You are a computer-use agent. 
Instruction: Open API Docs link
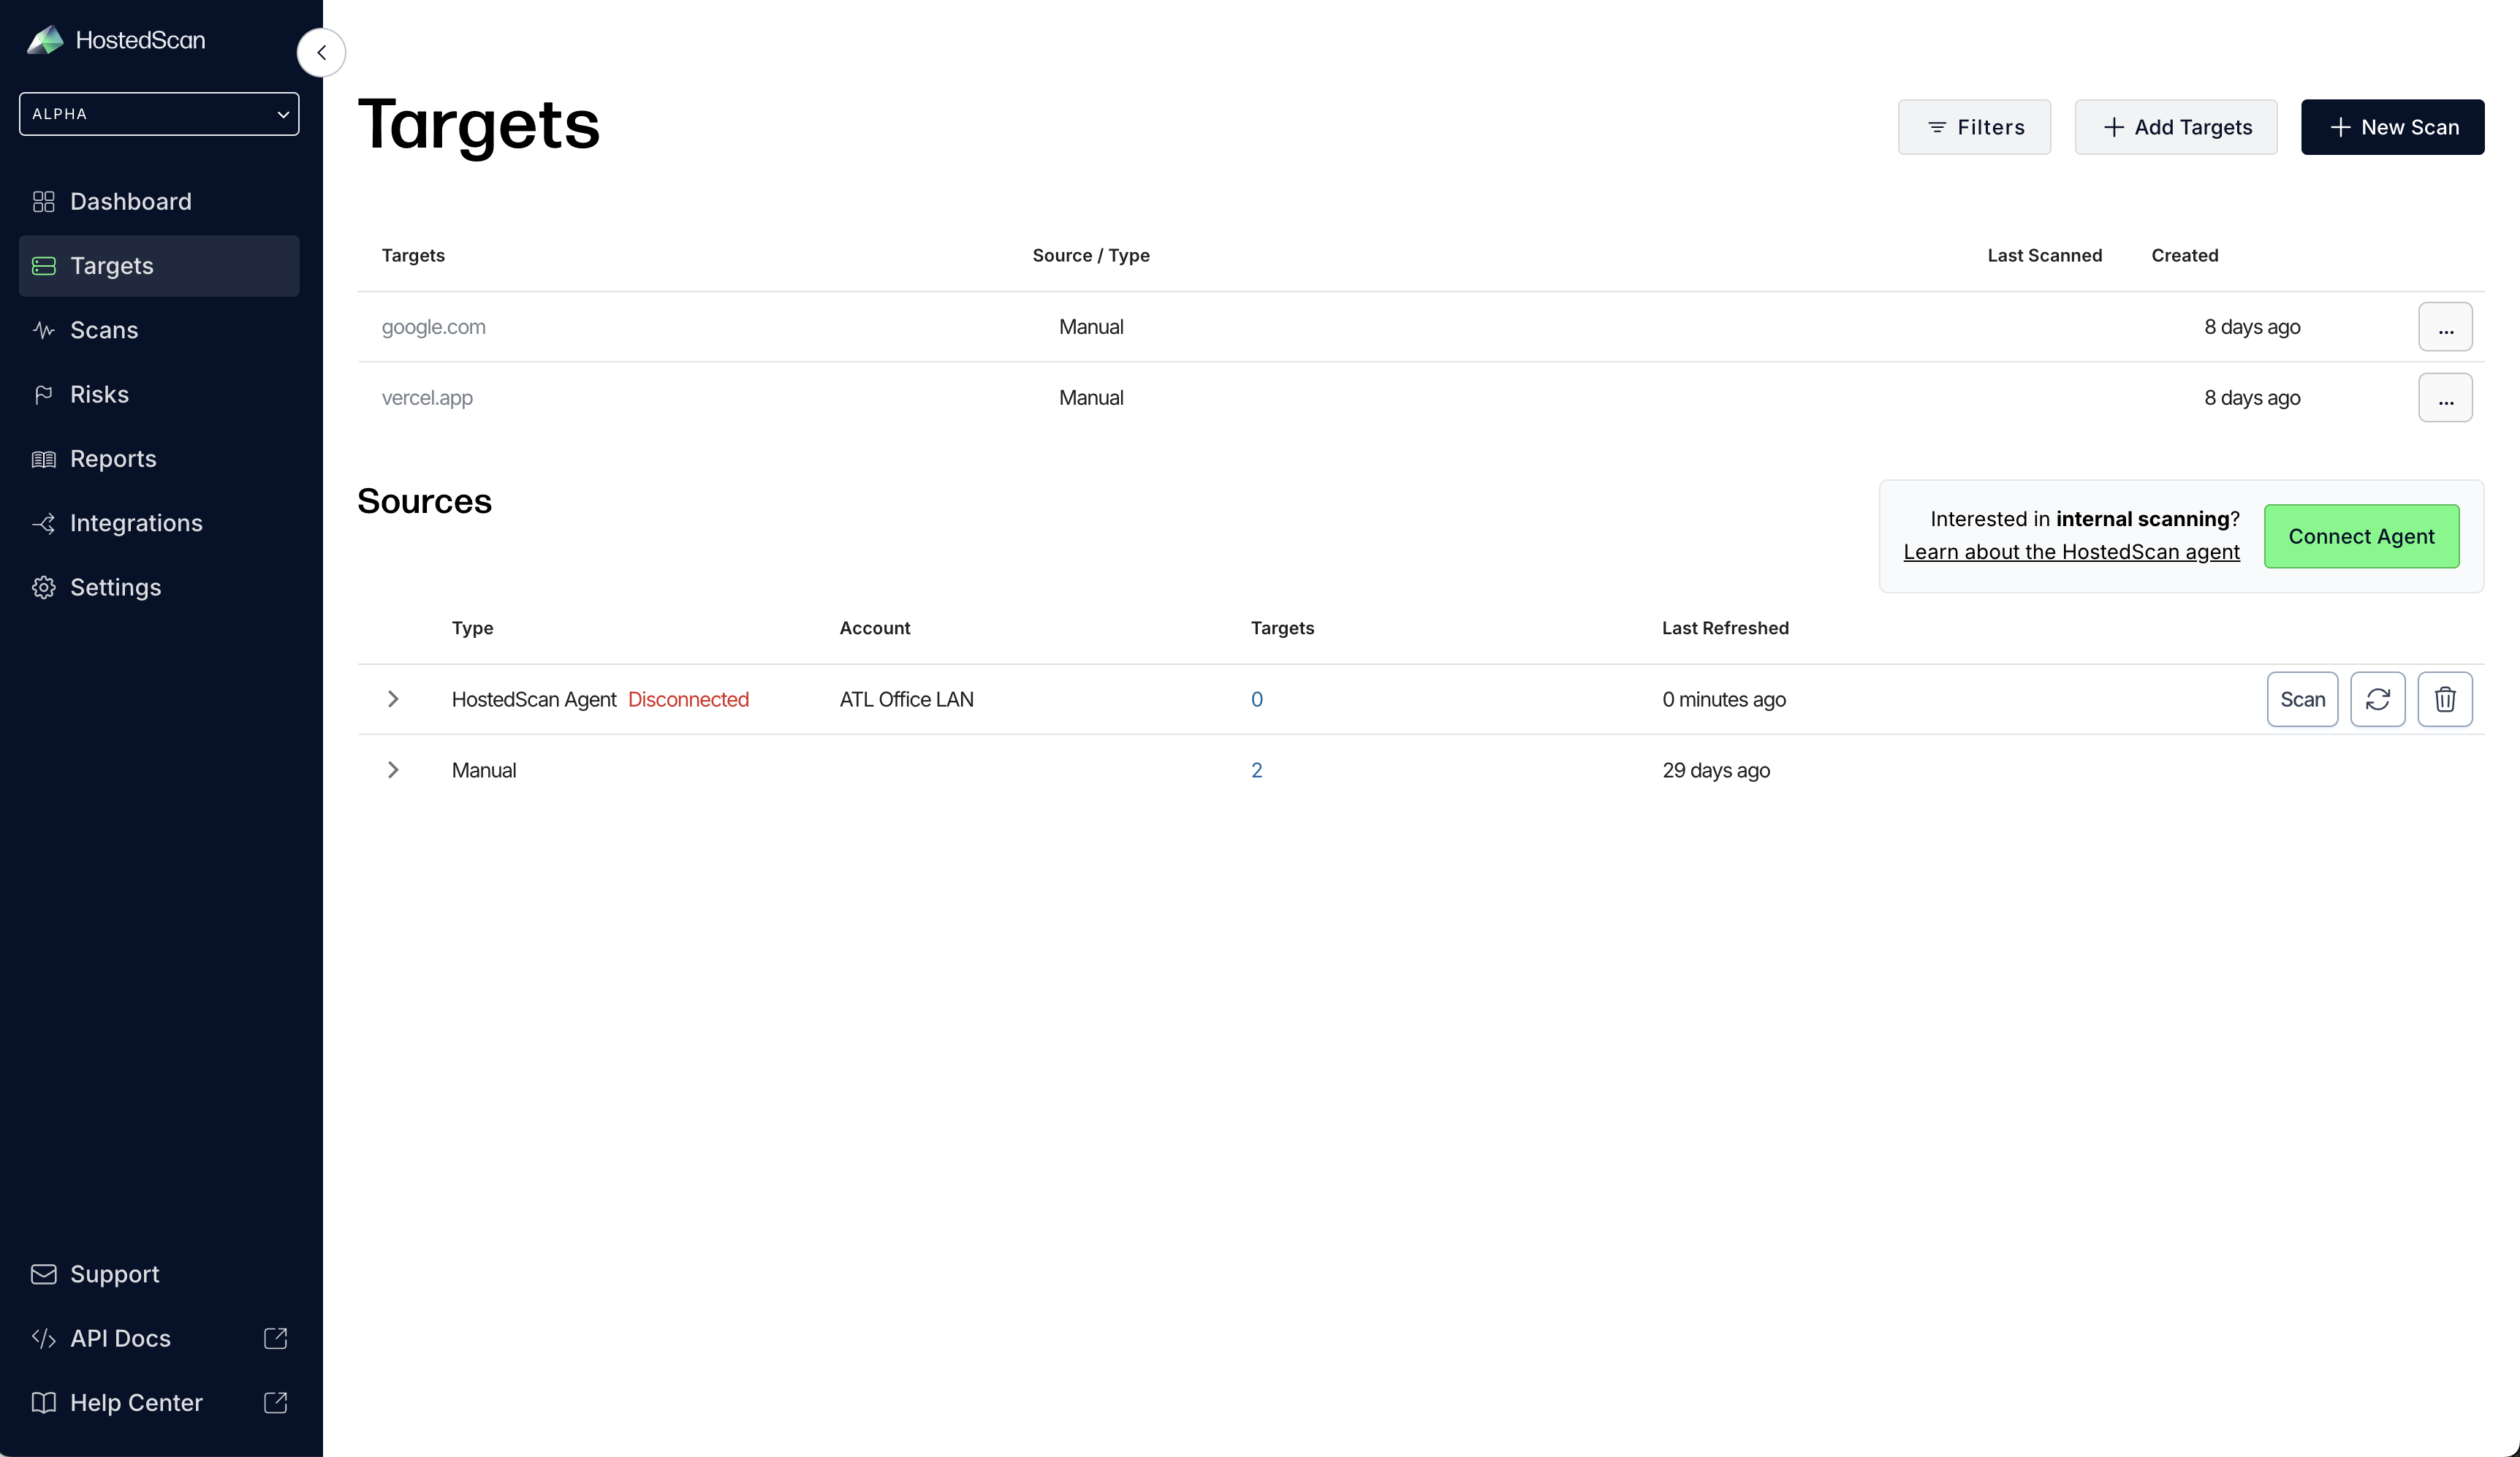(x=159, y=1338)
